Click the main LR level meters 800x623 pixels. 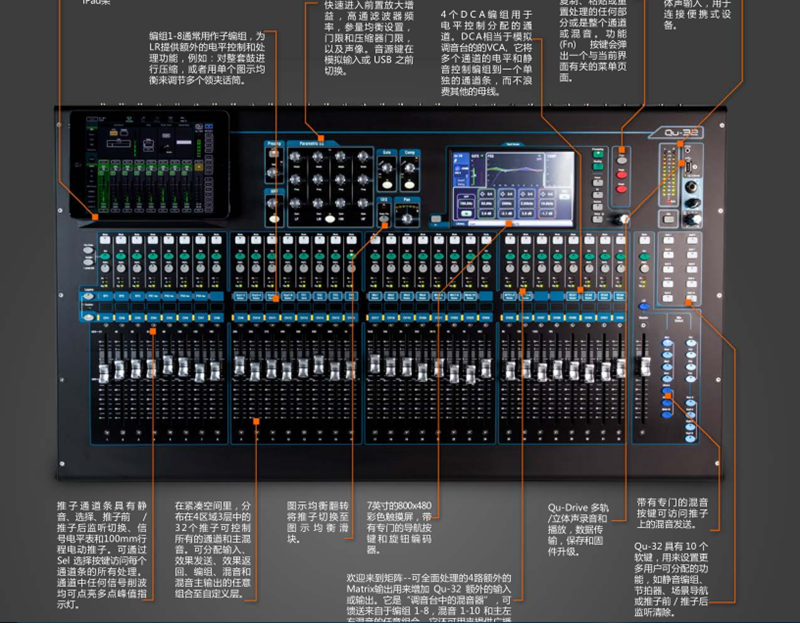tap(669, 176)
